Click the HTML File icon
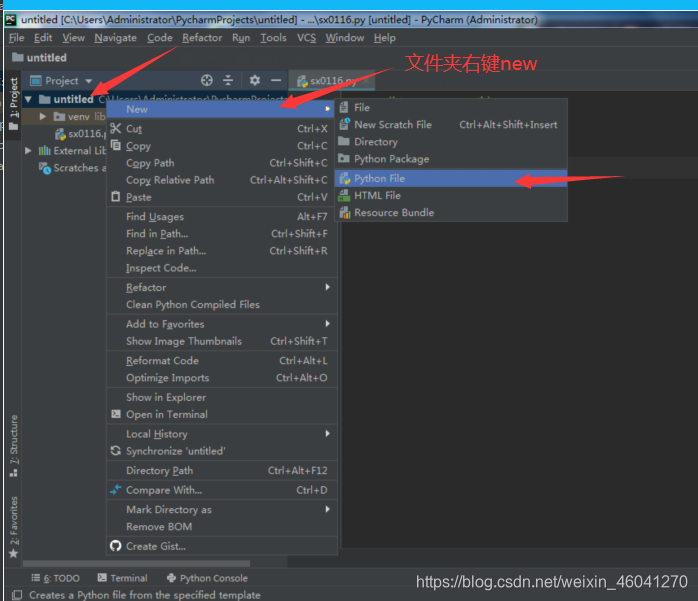Viewport: 698px width, 601px height. pos(344,195)
